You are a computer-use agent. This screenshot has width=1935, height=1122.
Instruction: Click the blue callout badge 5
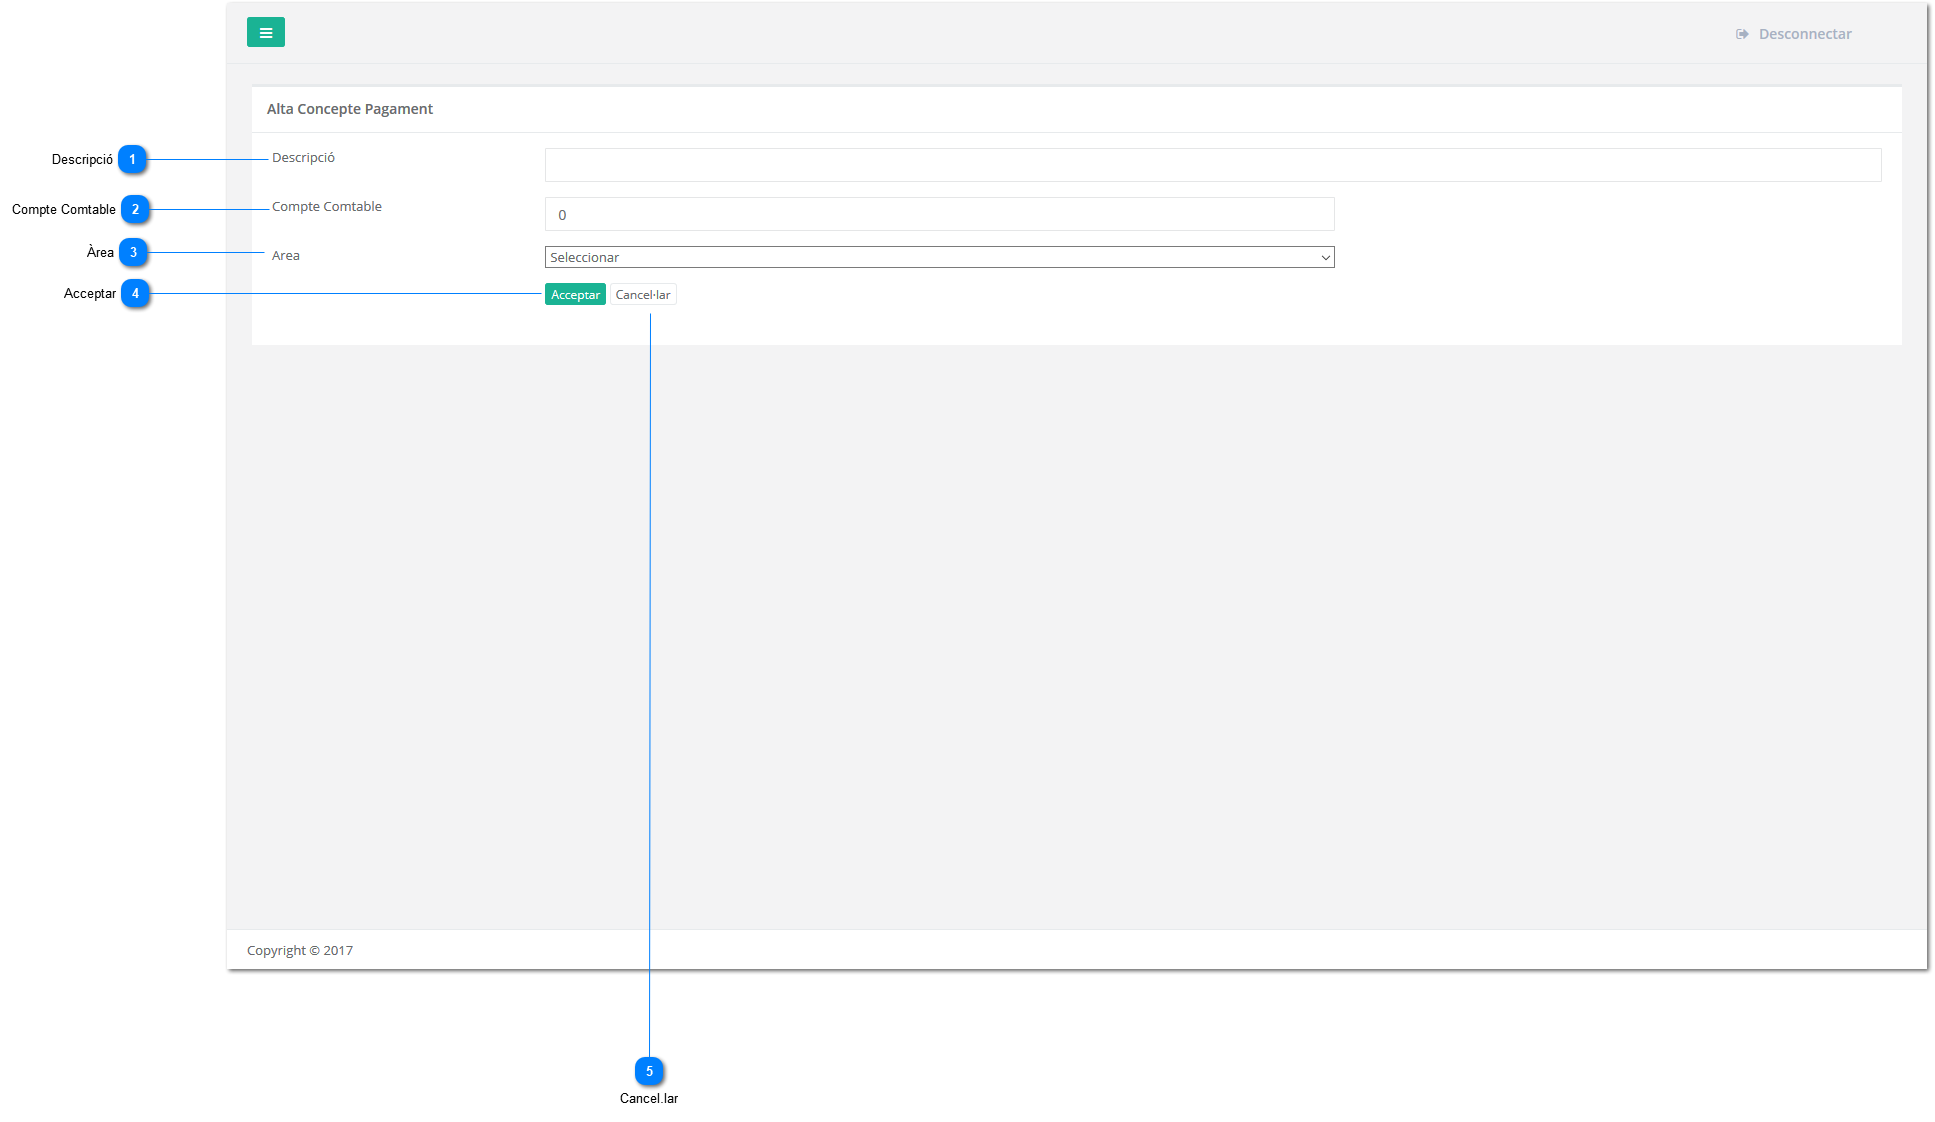pyautogui.click(x=649, y=1071)
